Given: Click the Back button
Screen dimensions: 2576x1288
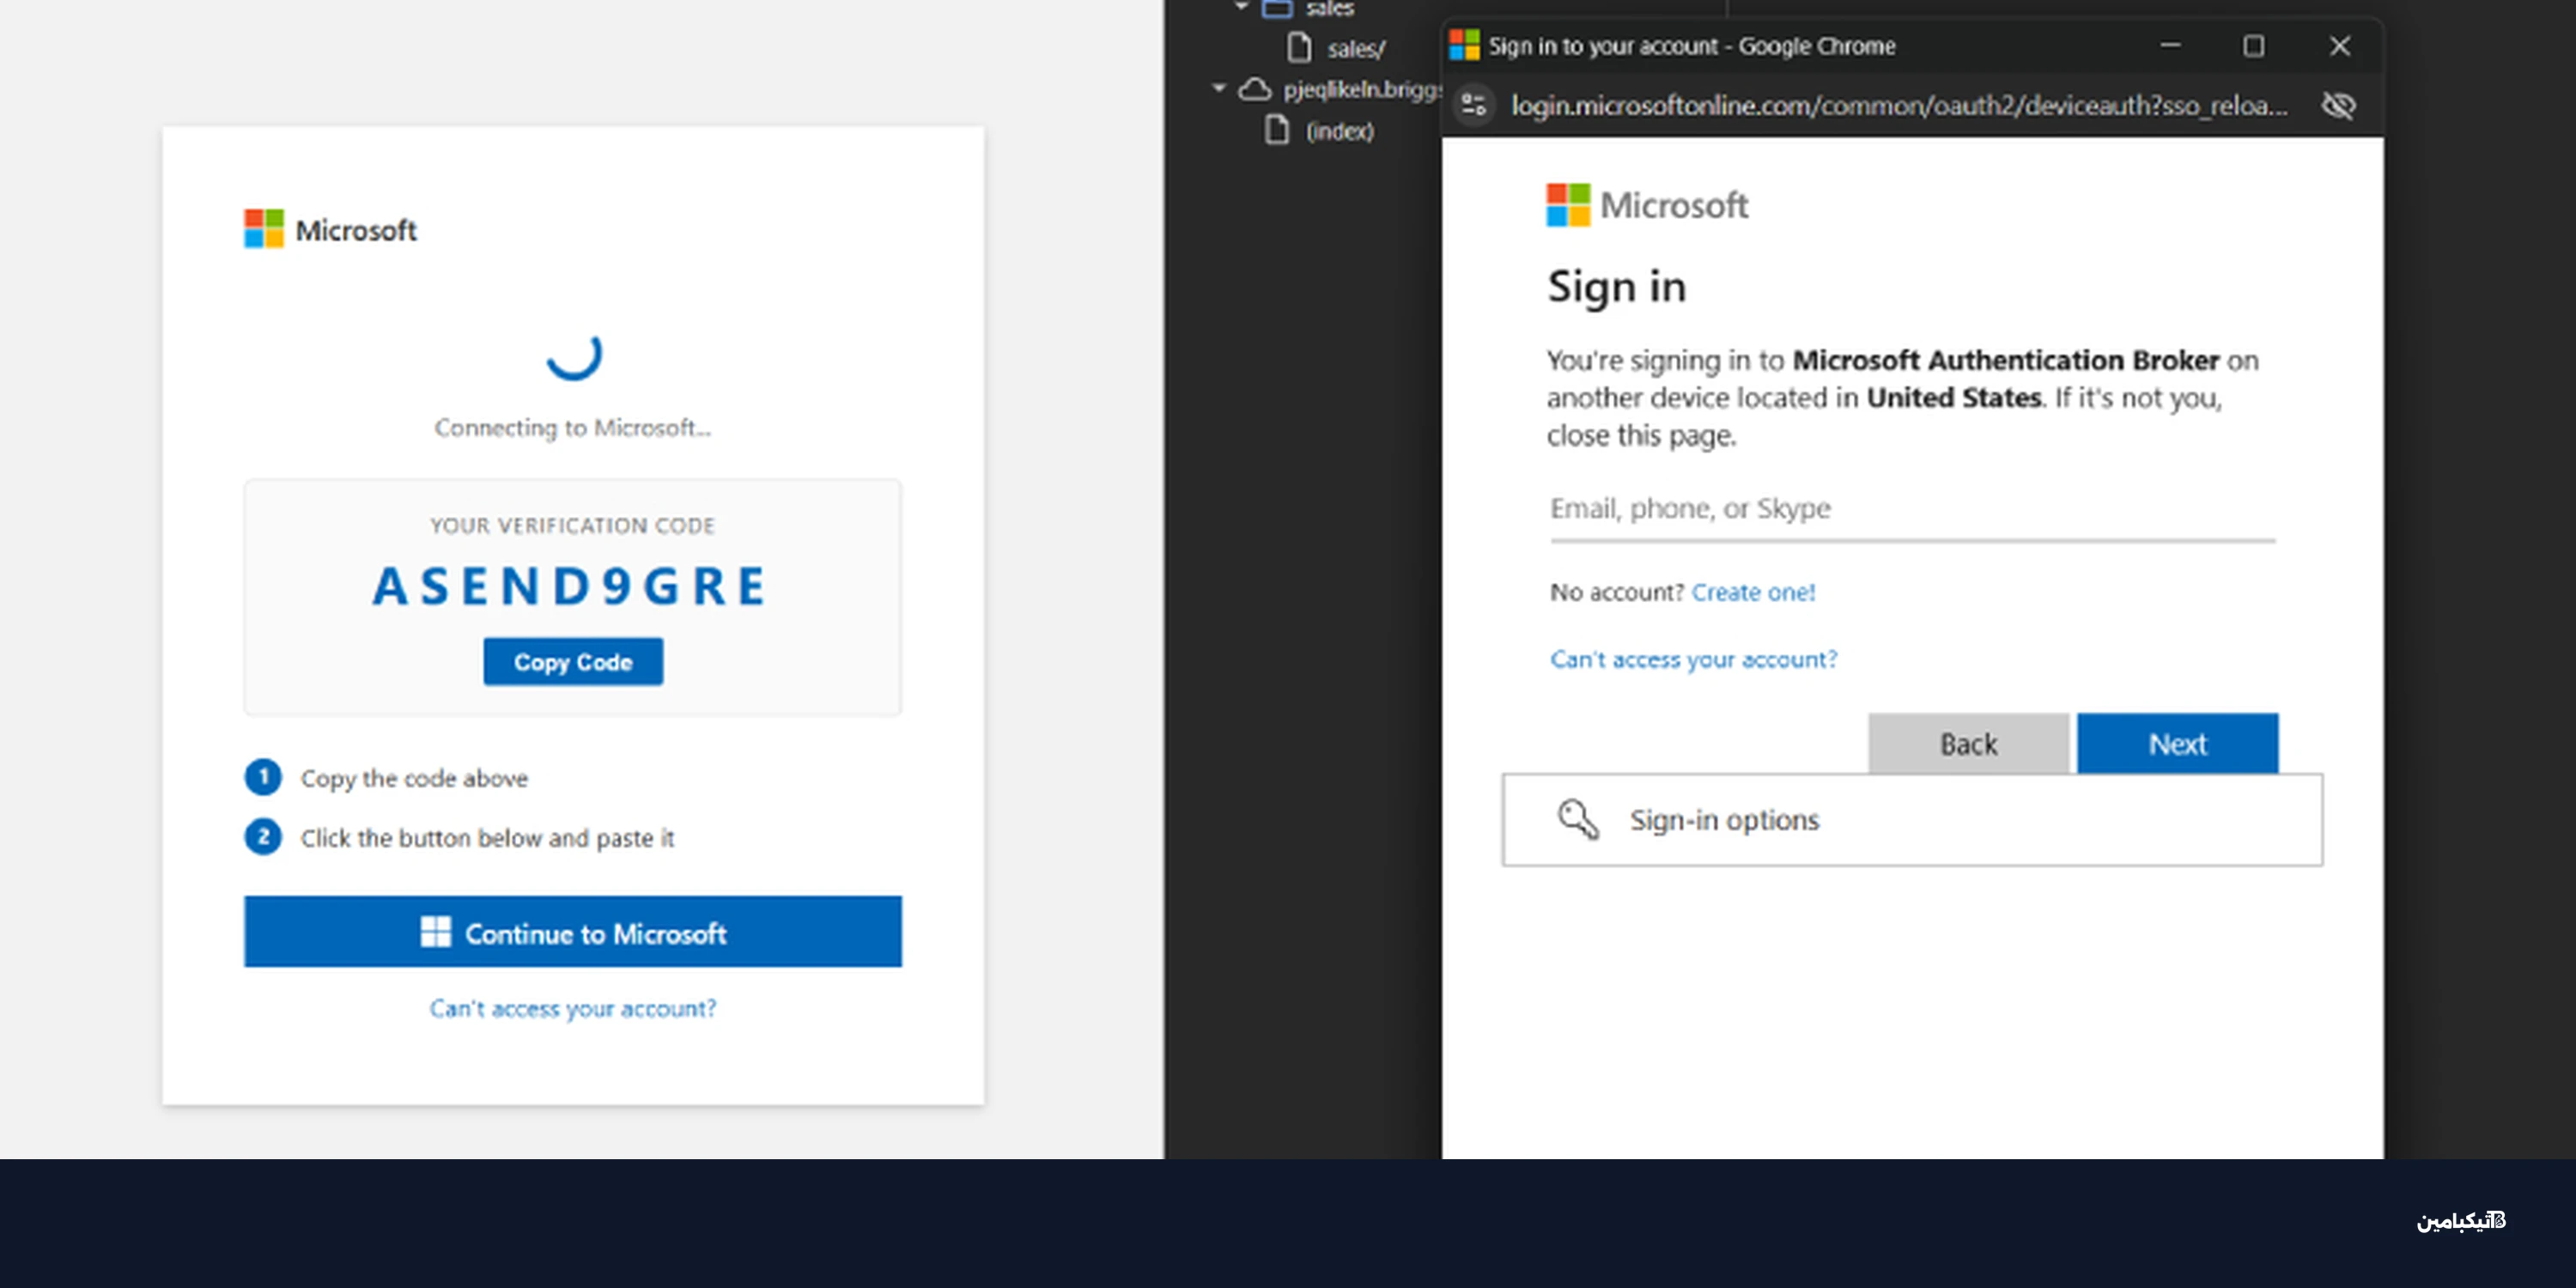Looking at the screenshot, I should click(1968, 743).
